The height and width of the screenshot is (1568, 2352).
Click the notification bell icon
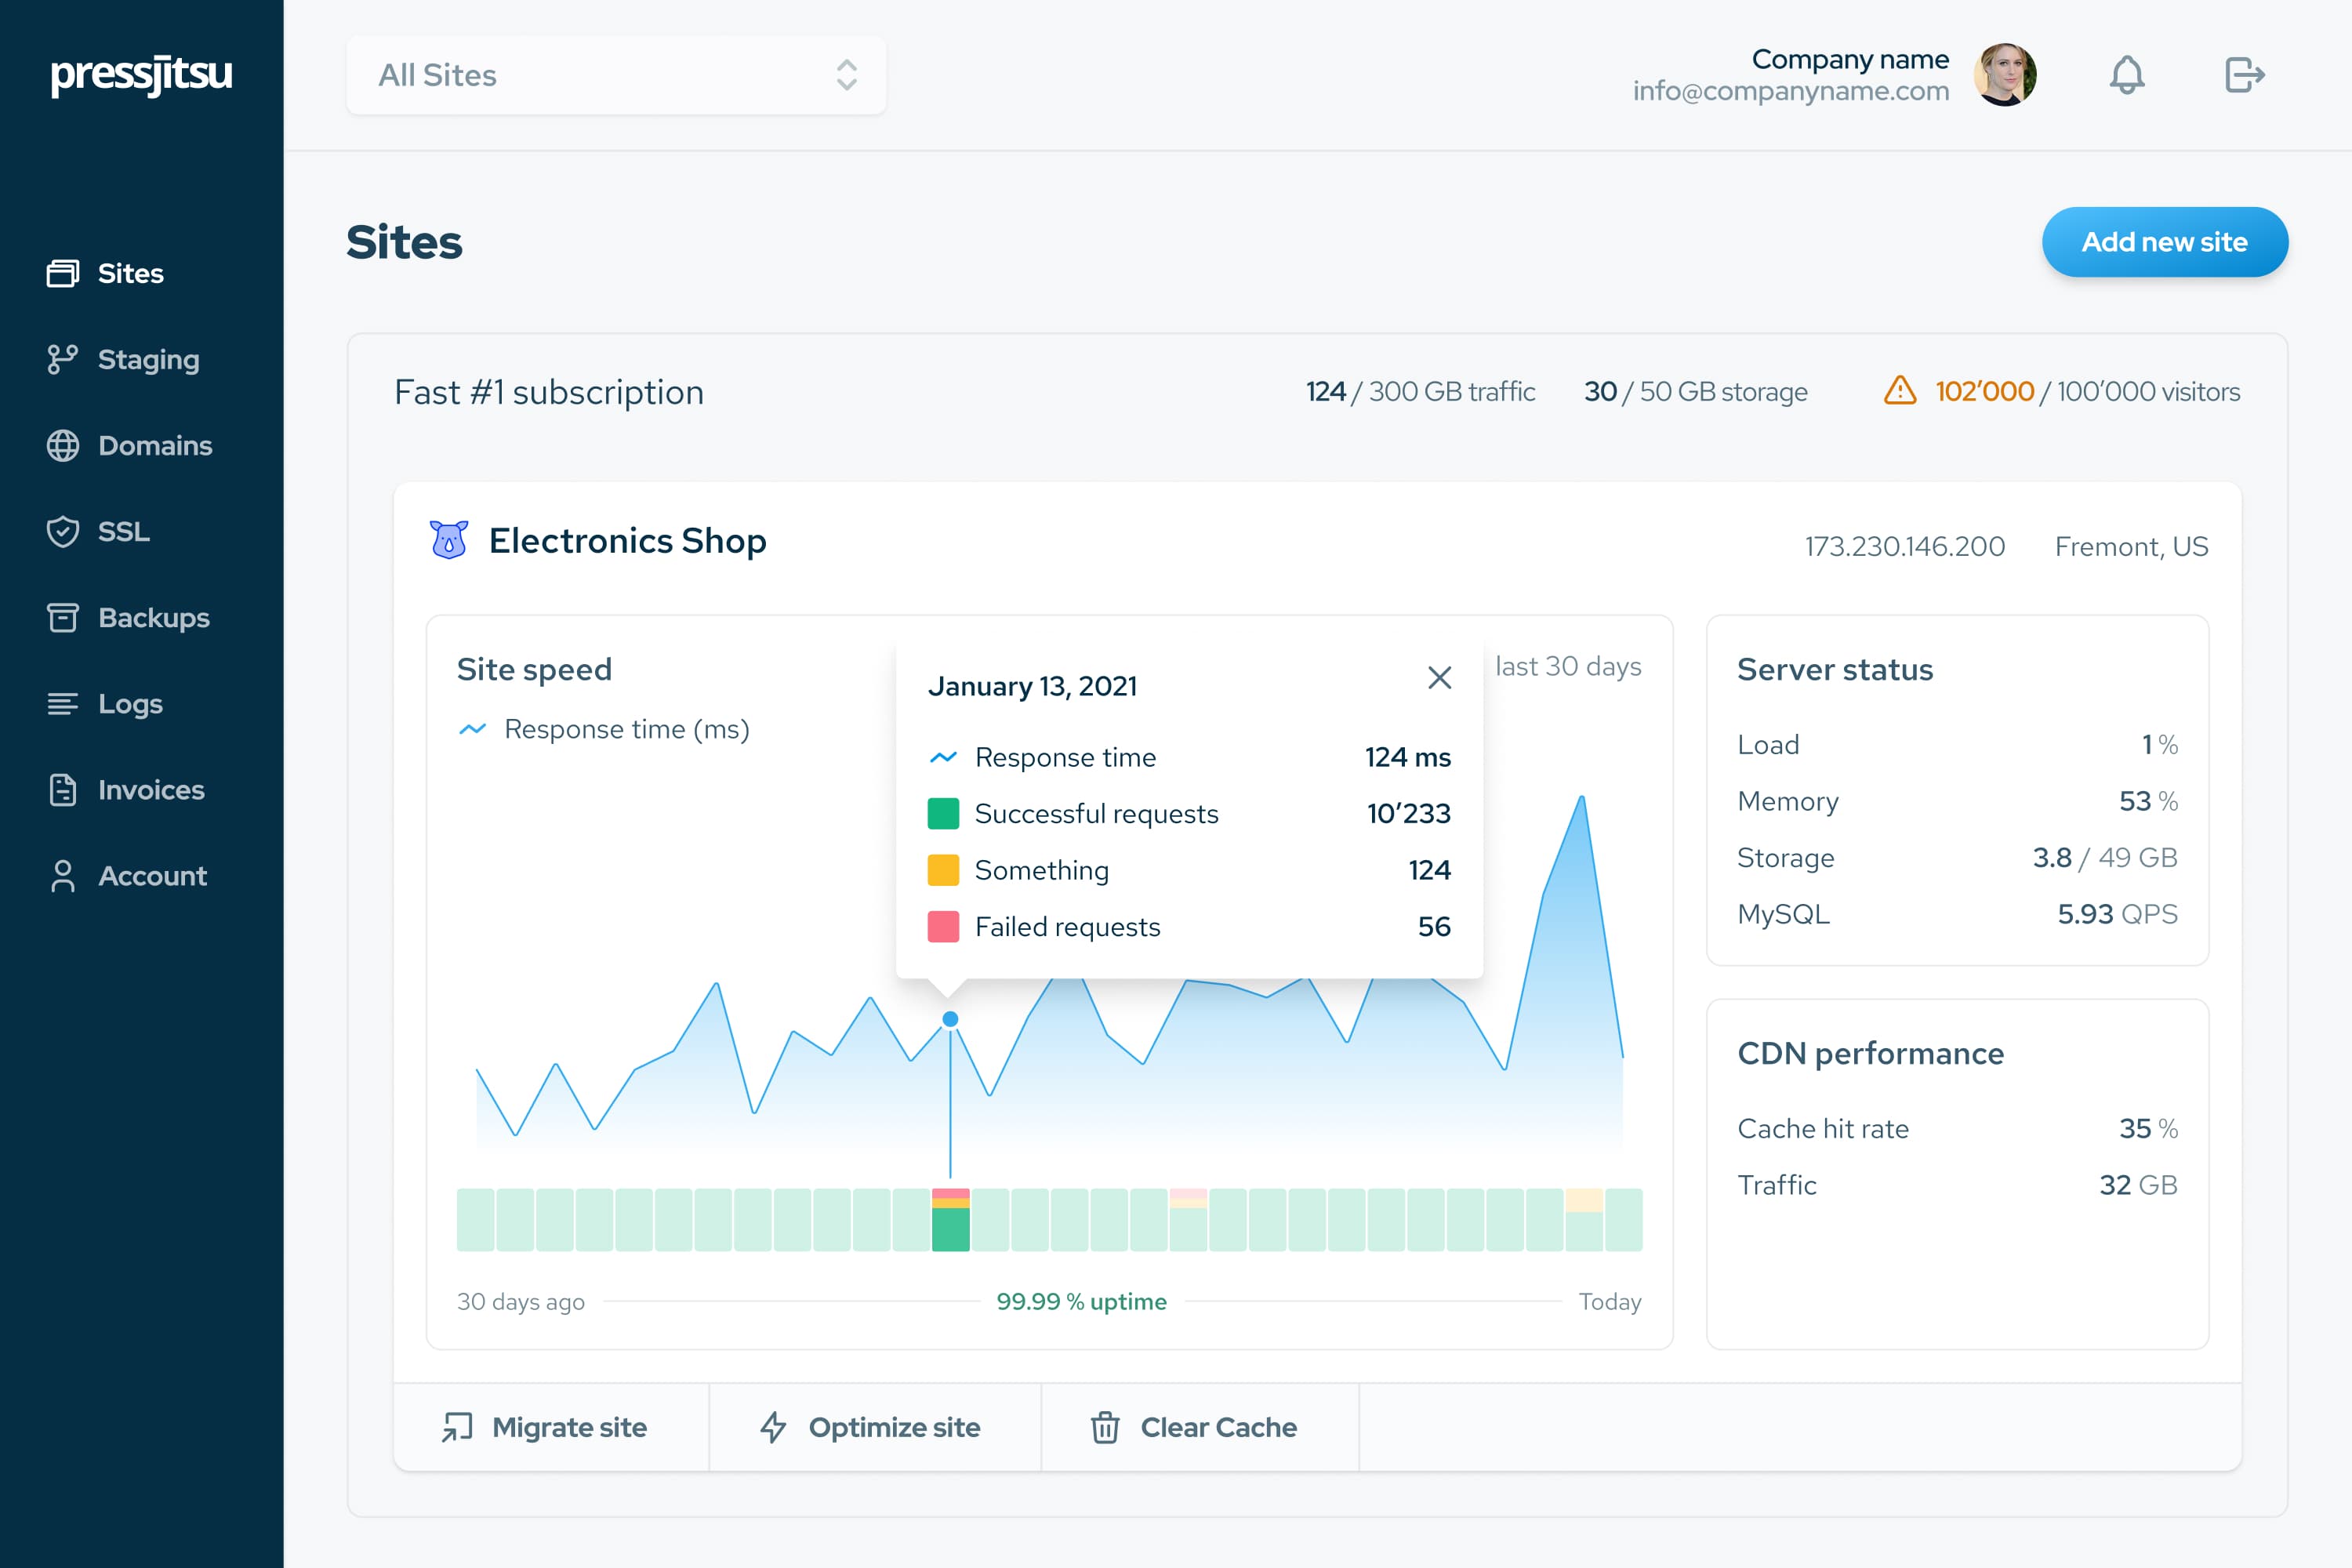[2127, 75]
